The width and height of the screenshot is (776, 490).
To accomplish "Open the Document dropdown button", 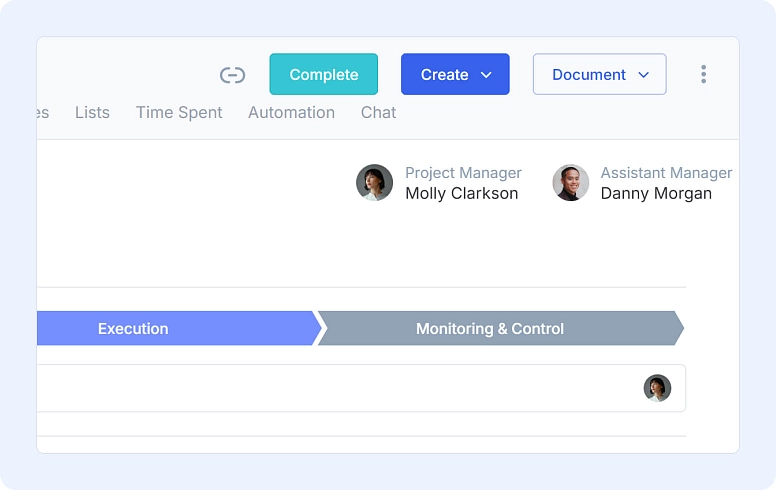I will point(599,74).
